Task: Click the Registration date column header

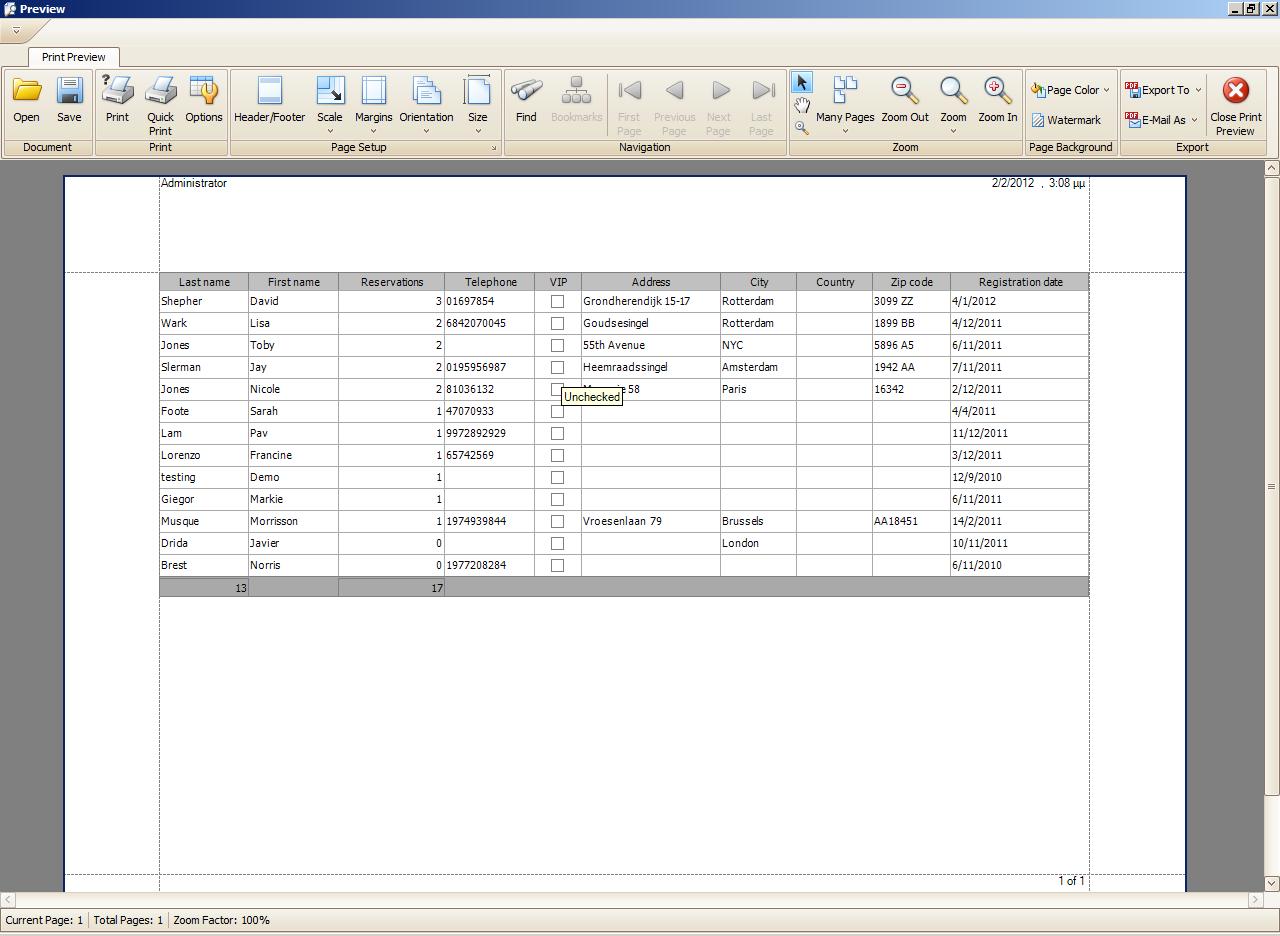Action: point(1020,282)
